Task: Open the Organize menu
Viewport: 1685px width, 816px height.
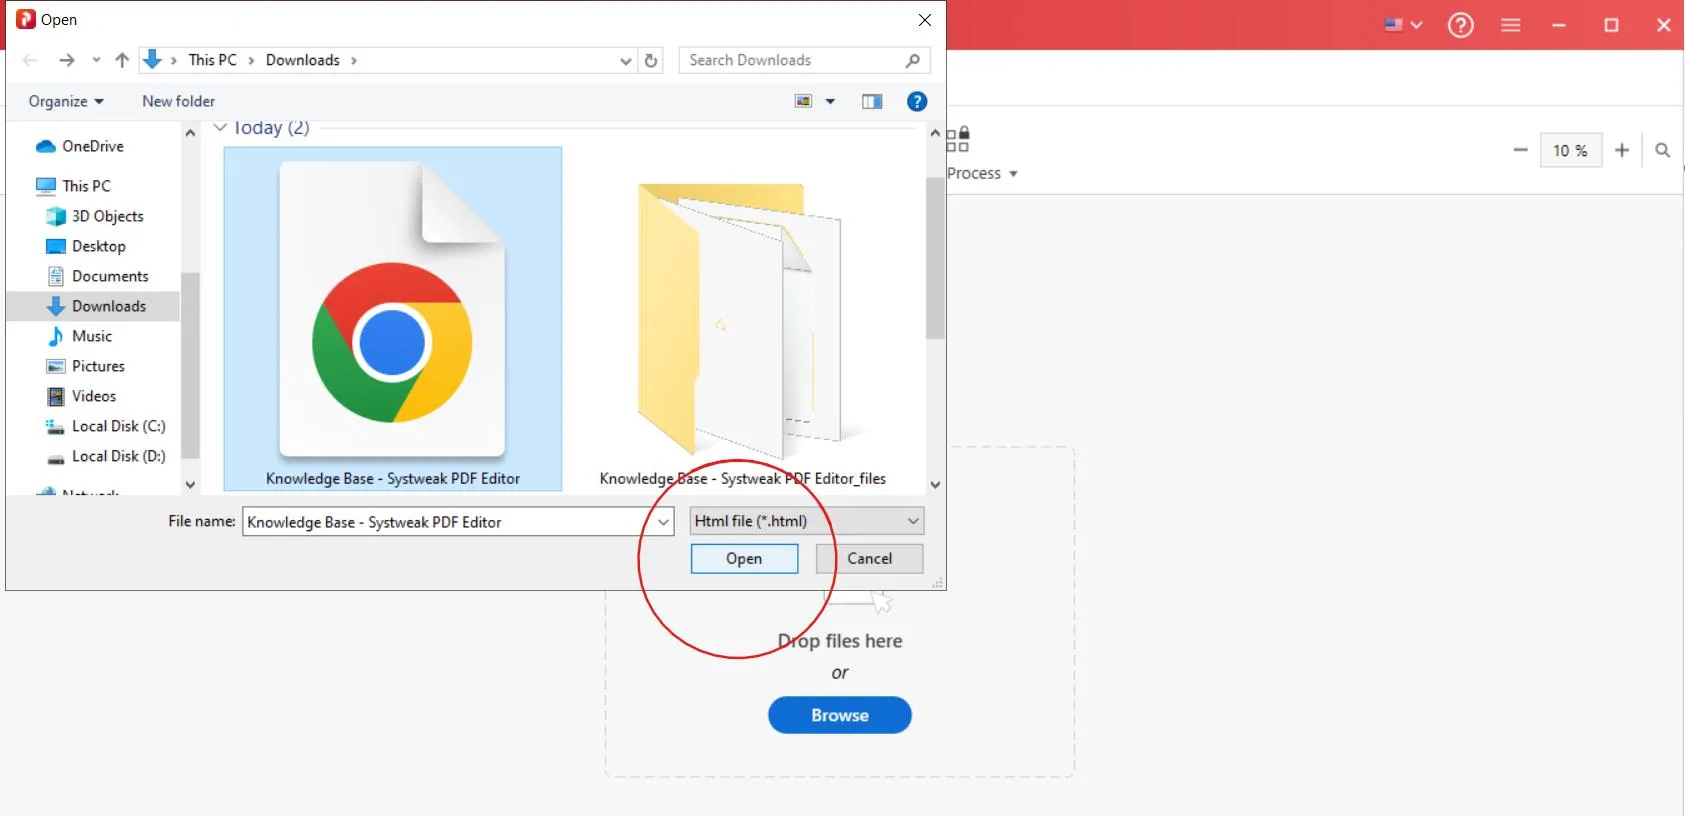Action: point(66,101)
